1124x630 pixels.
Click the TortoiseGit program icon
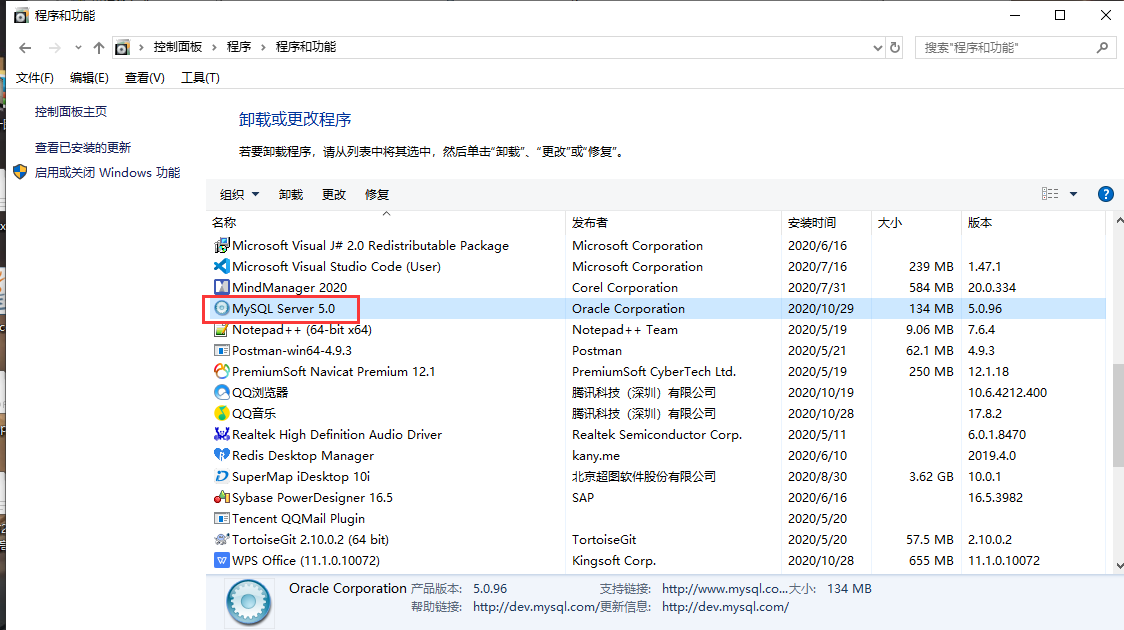pyautogui.click(x=222, y=539)
